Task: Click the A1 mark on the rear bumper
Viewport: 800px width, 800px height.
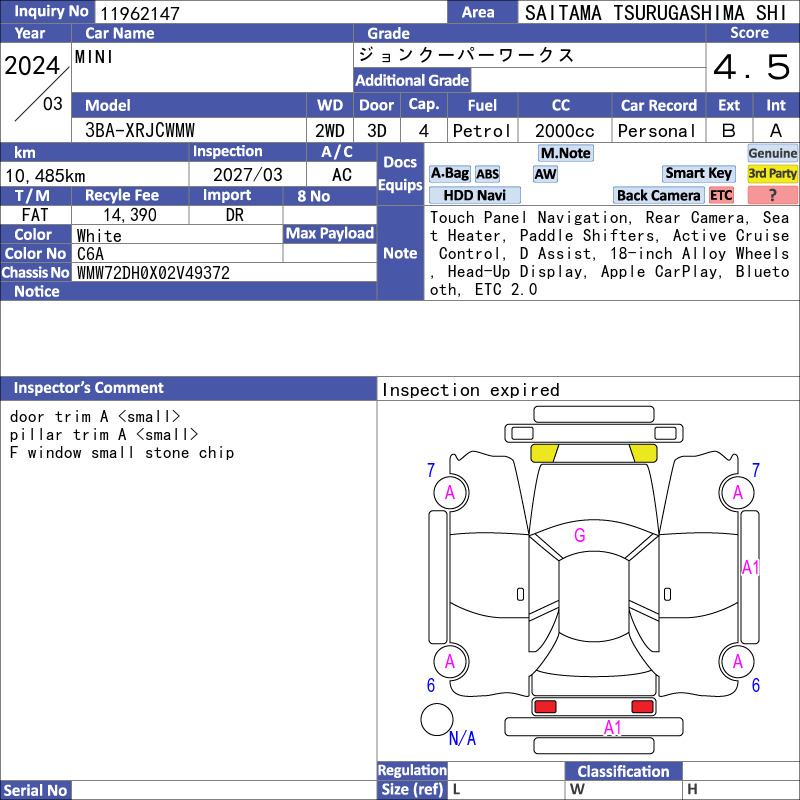Action: click(612, 728)
